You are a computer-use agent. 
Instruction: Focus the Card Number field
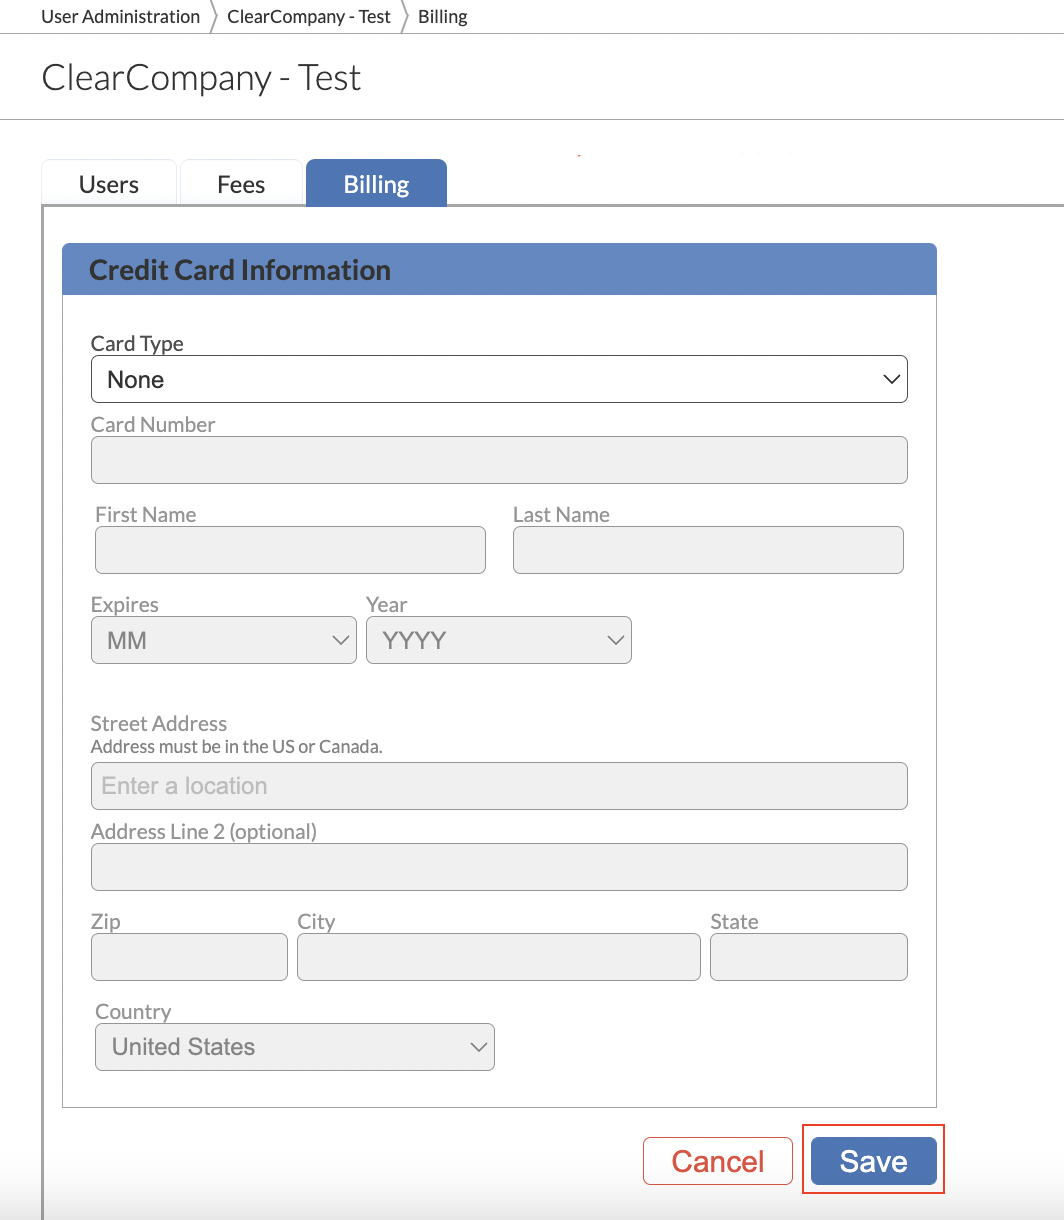click(499, 460)
